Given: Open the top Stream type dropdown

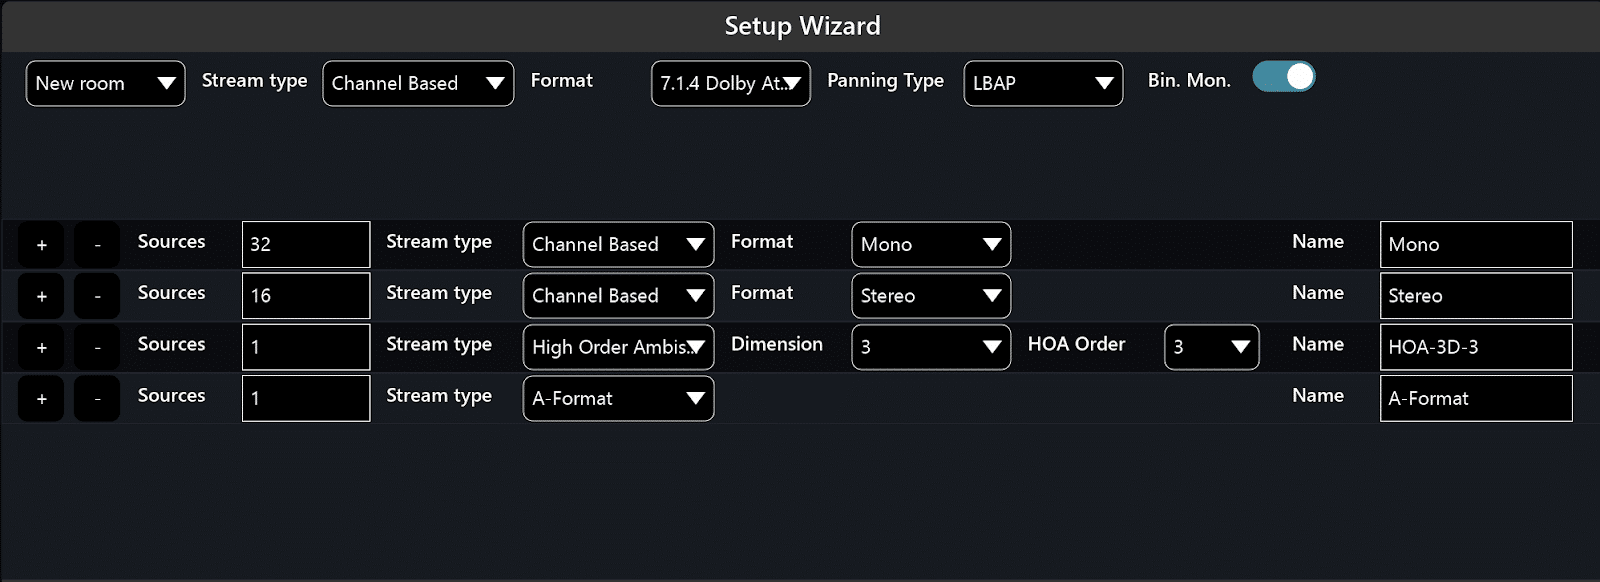Looking at the screenshot, I should click(417, 83).
